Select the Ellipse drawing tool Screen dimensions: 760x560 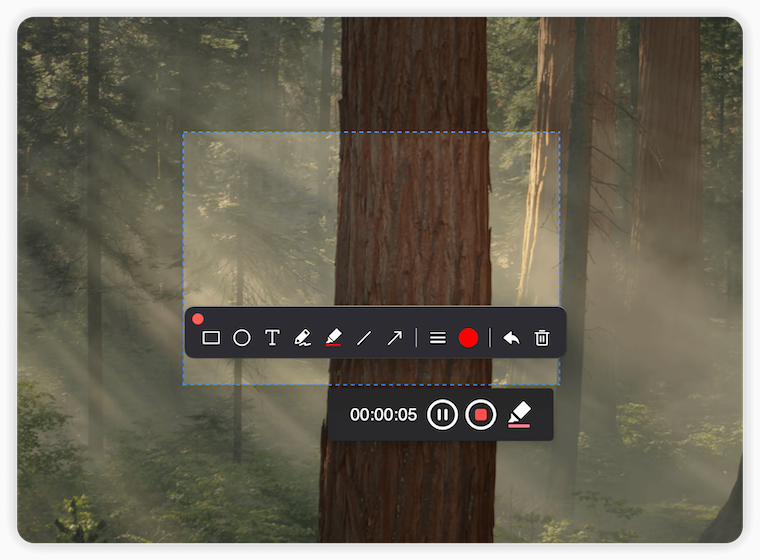pyautogui.click(x=241, y=338)
